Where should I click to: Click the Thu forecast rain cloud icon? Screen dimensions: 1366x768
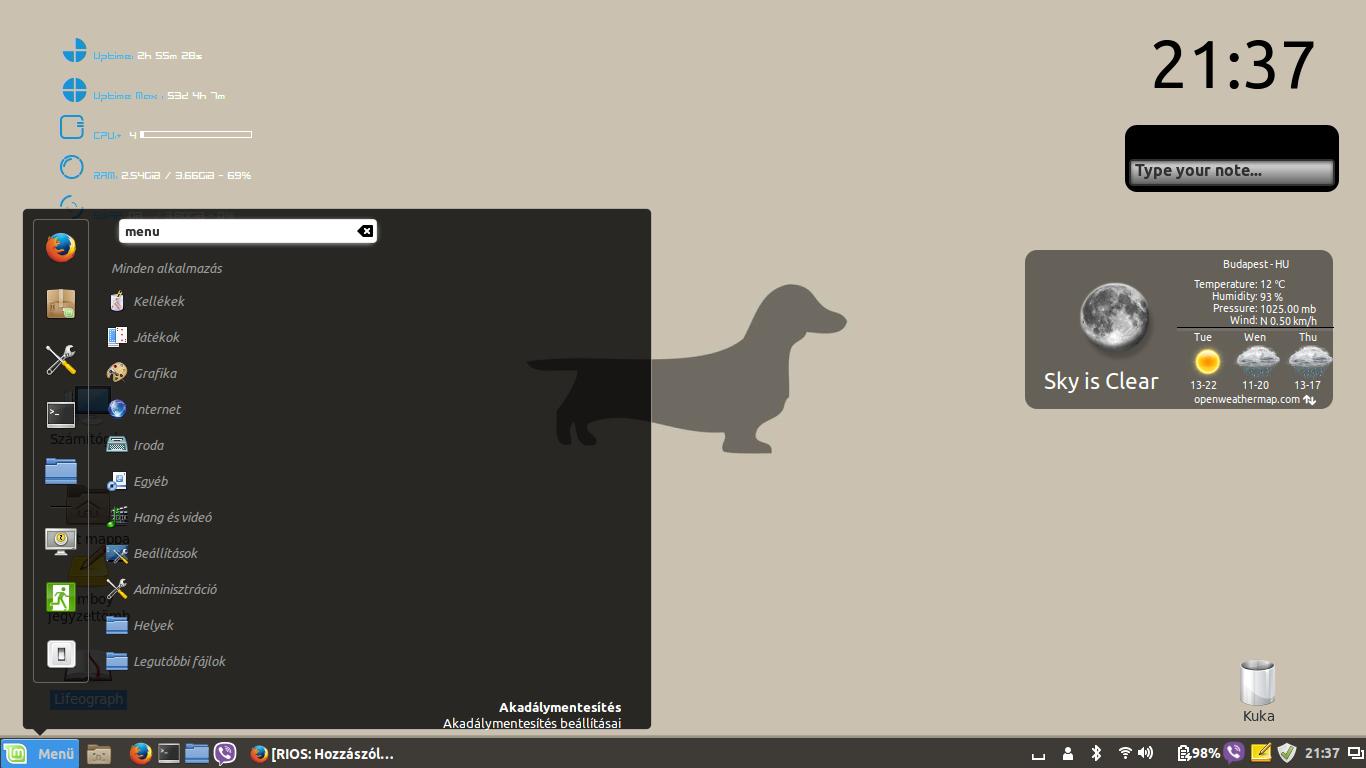[1309, 361]
